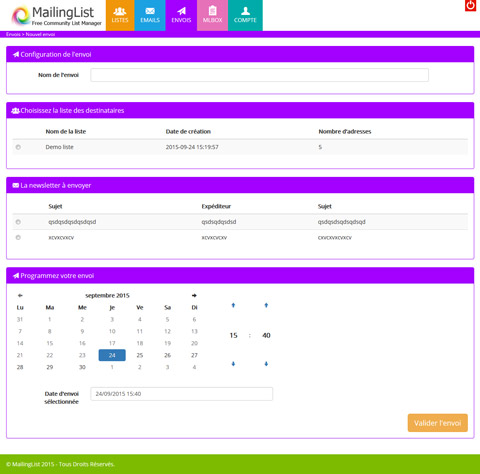The image size is (480, 474).
Task: Click the Valider l'envoi button
Action: (438, 423)
